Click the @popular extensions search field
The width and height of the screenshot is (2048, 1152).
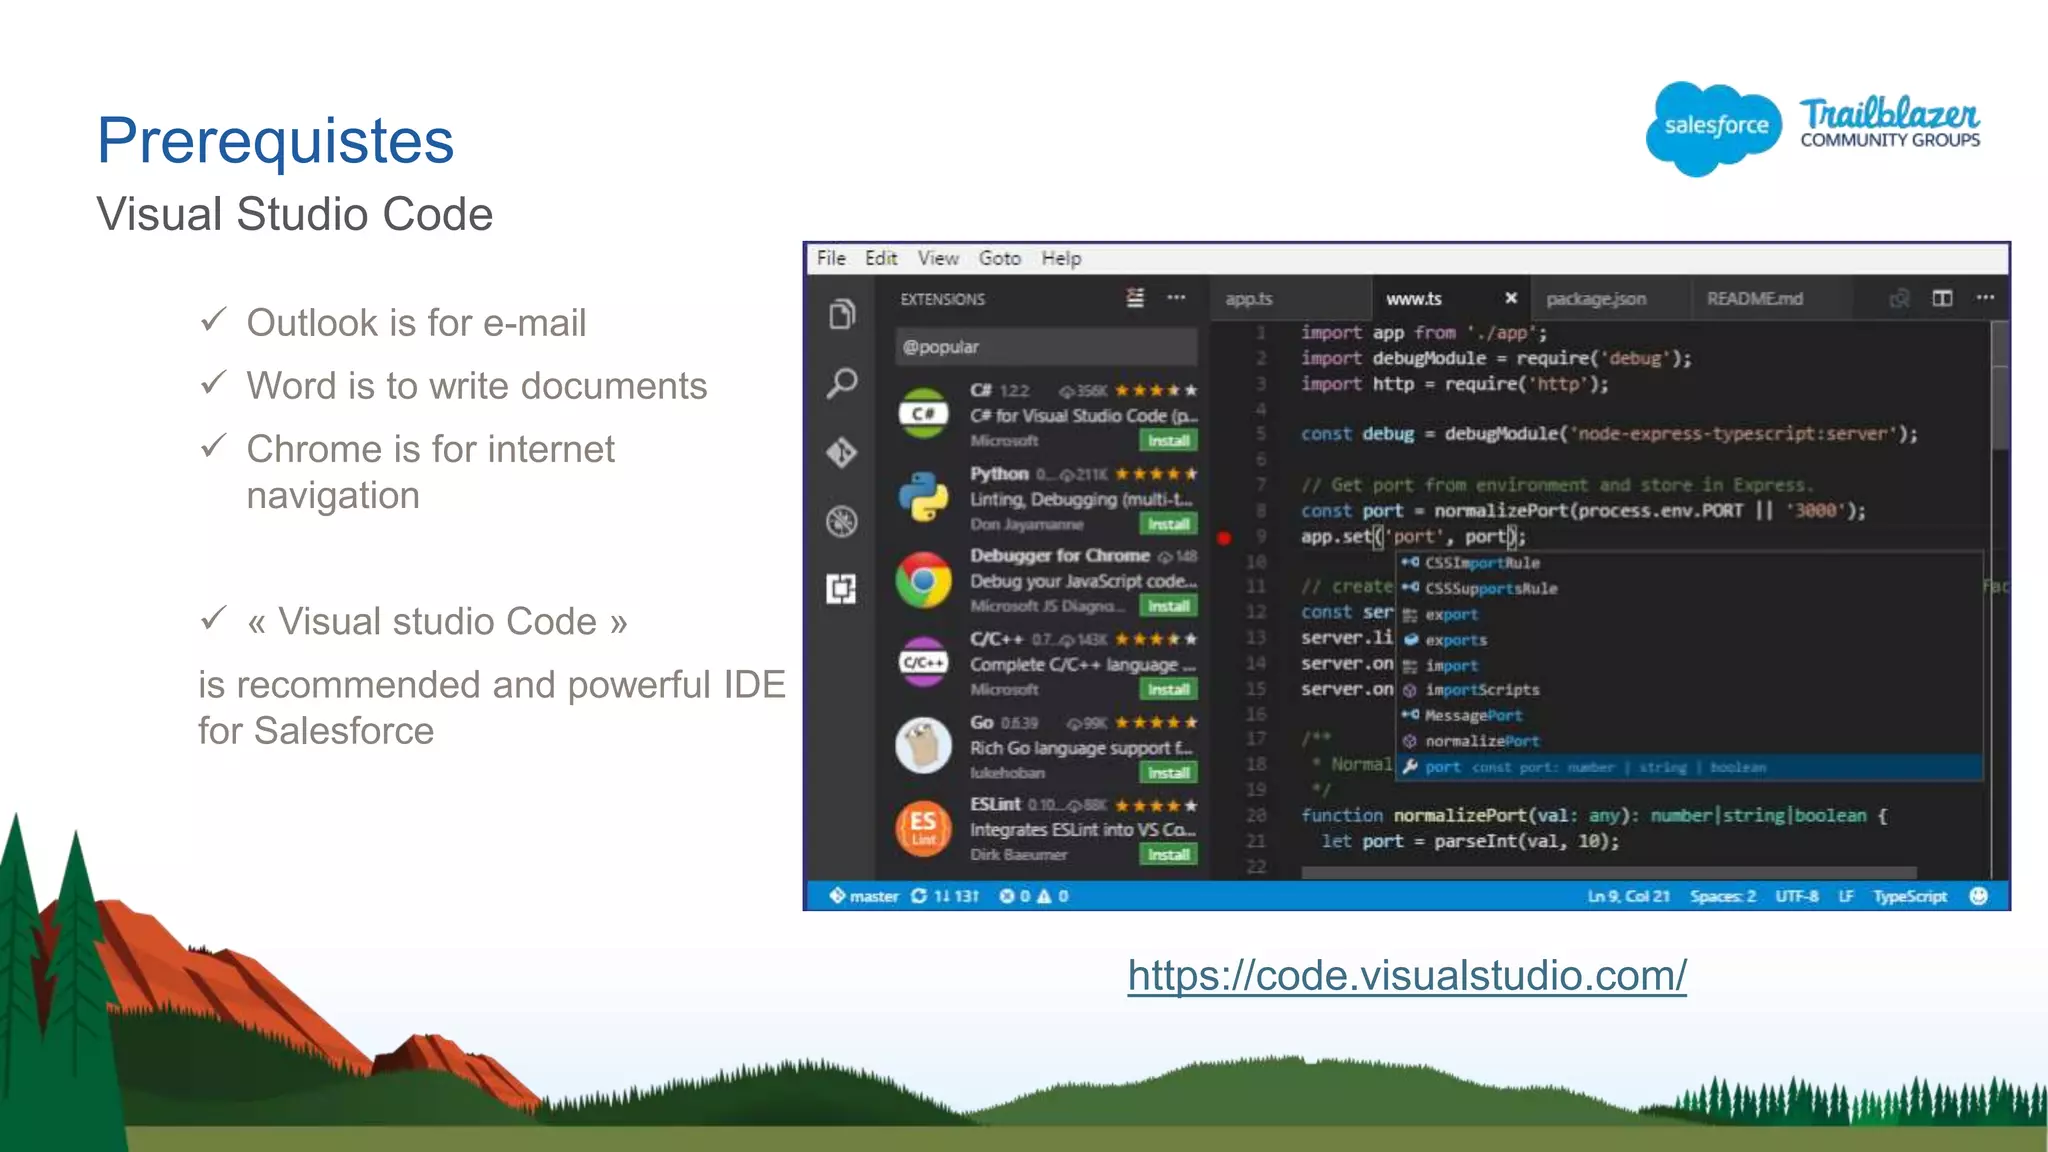pos(1046,347)
